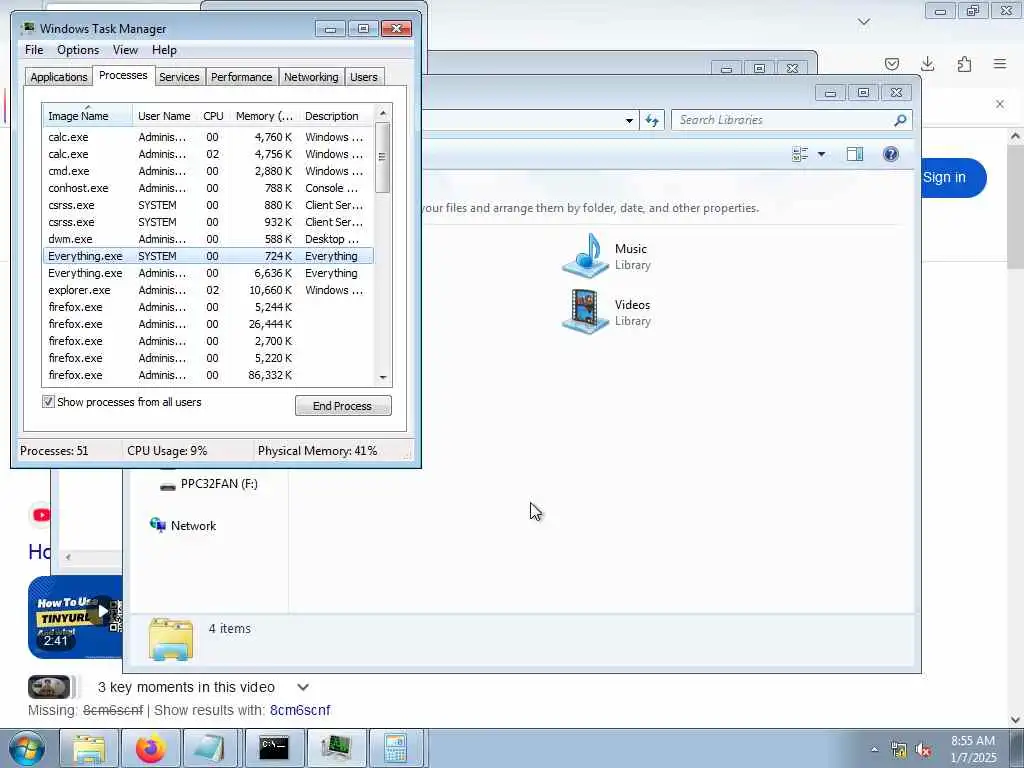1024x768 pixels.
Task: Open the Calculator taskbar icon
Action: [x=396, y=748]
